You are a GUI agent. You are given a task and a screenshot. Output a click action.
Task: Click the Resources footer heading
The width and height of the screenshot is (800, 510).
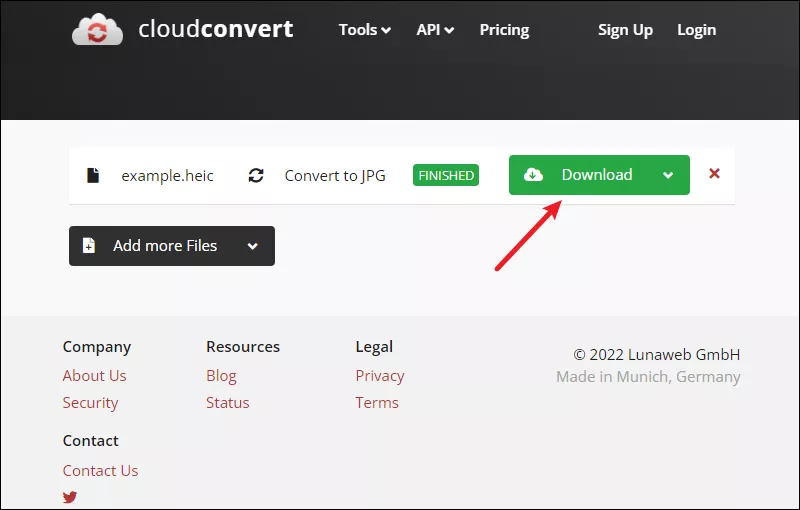pyautogui.click(x=243, y=347)
